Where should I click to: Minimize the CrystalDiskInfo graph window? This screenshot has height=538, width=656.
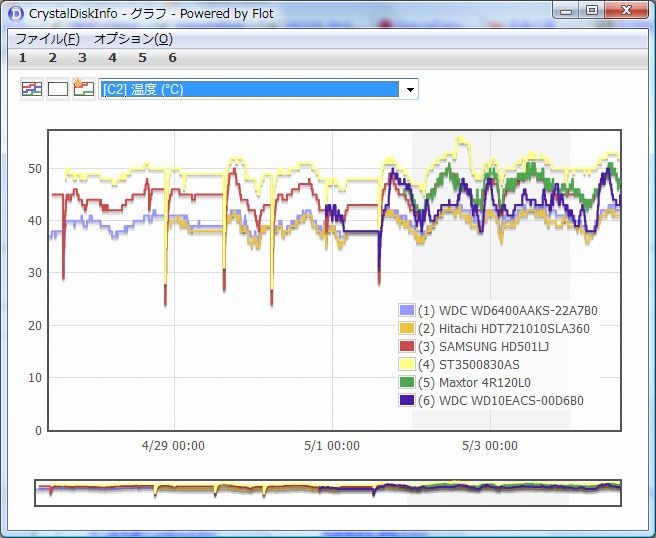566,11
